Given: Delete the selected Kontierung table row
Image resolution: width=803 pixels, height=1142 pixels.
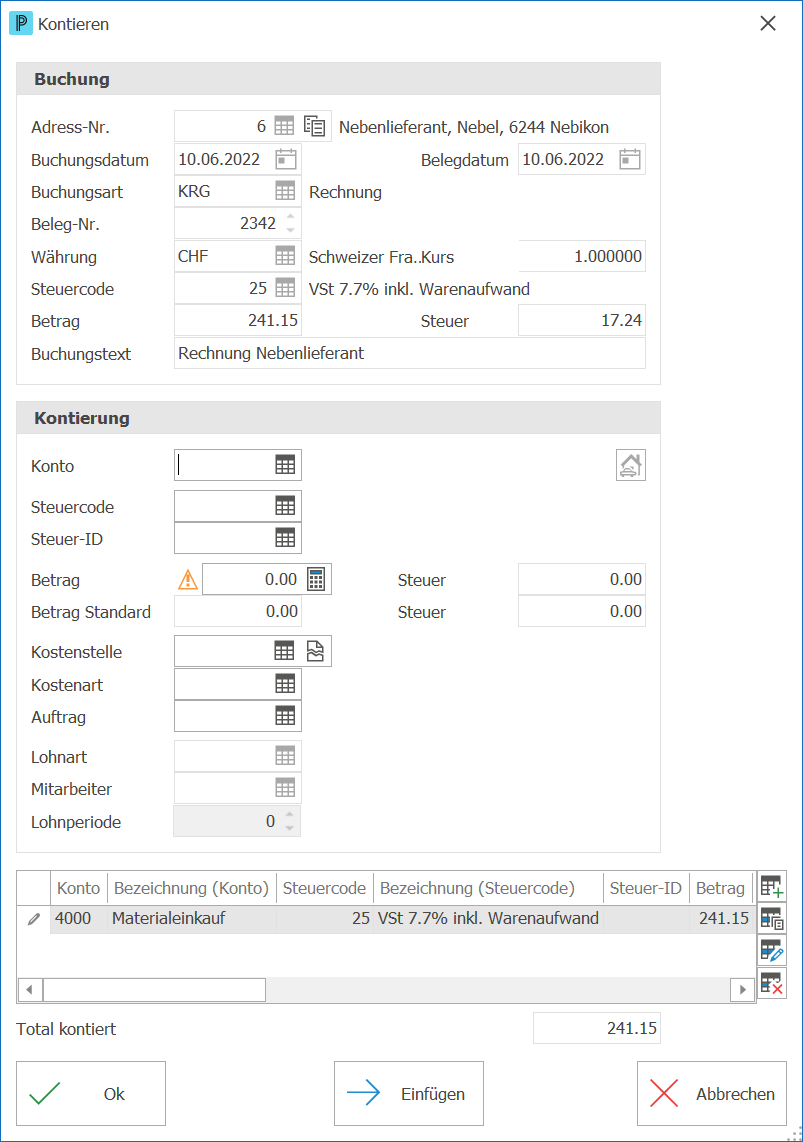Looking at the screenshot, I should click(x=772, y=983).
